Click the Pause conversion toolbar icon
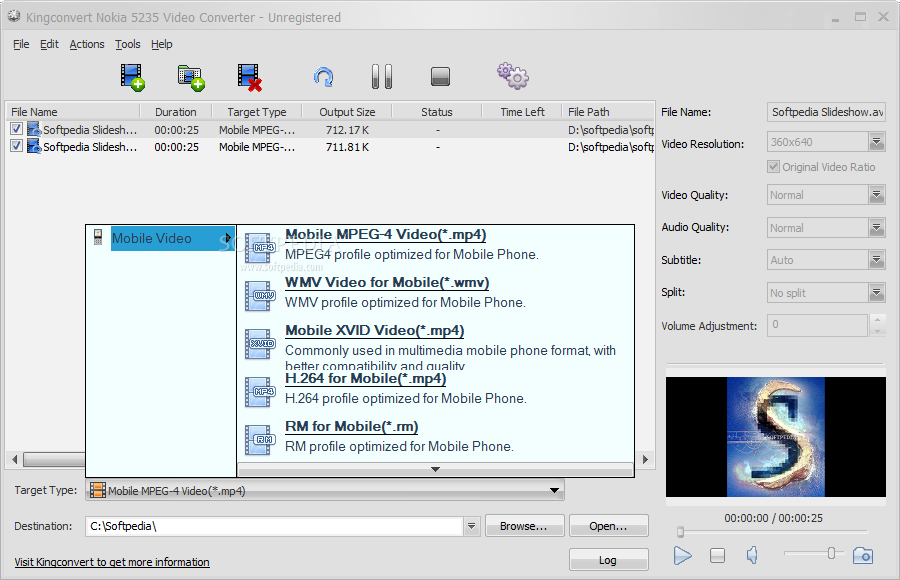The image size is (900, 580). 382,76
